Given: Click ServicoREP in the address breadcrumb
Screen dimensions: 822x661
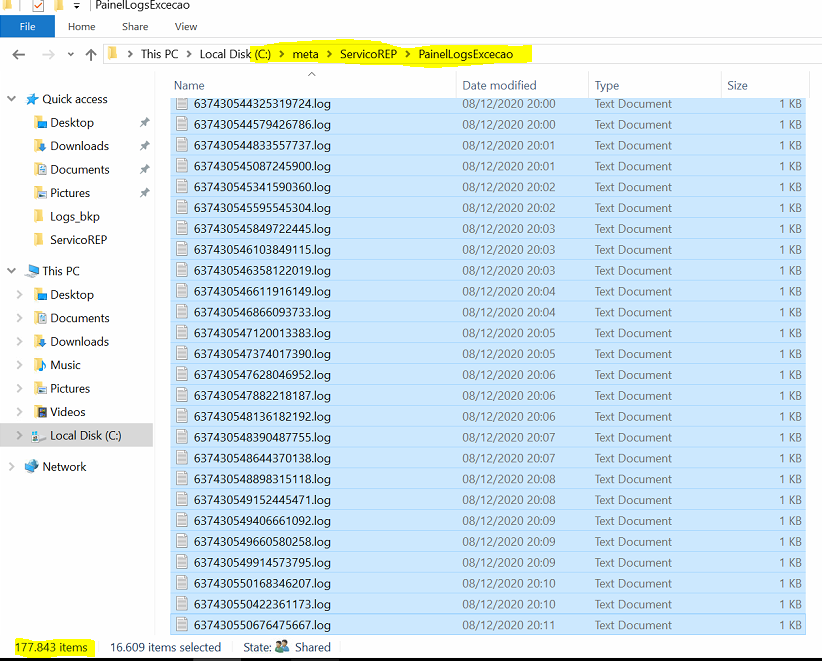Looking at the screenshot, I should [x=369, y=54].
